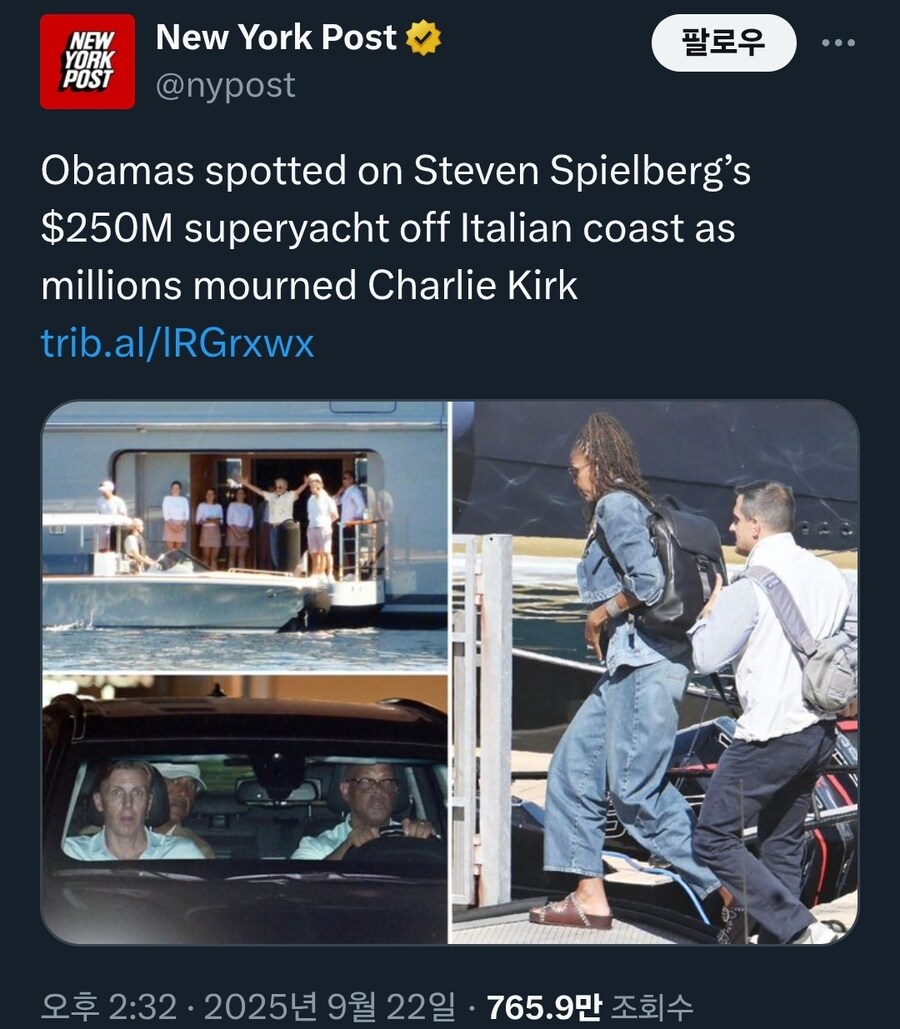Click the post timestamp 오후 2:32
This screenshot has width=900, height=1029.
point(109,1006)
